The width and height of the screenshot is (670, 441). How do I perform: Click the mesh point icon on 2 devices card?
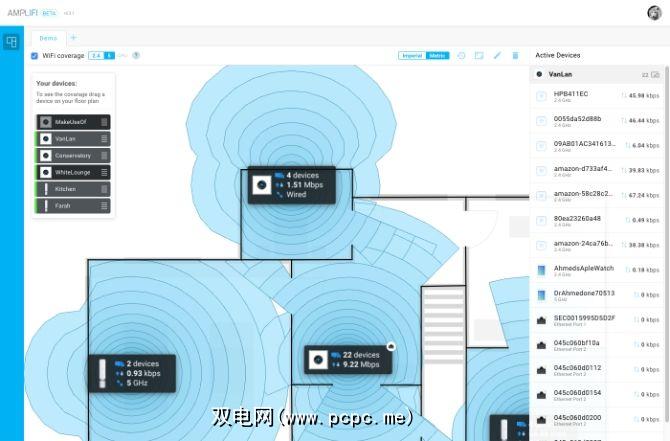point(102,373)
